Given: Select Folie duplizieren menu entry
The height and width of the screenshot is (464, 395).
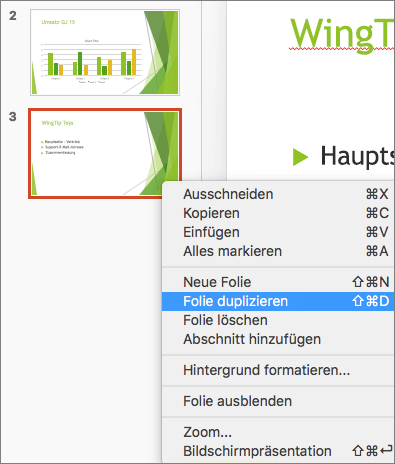Looking at the screenshot, I should click(278, 301).
